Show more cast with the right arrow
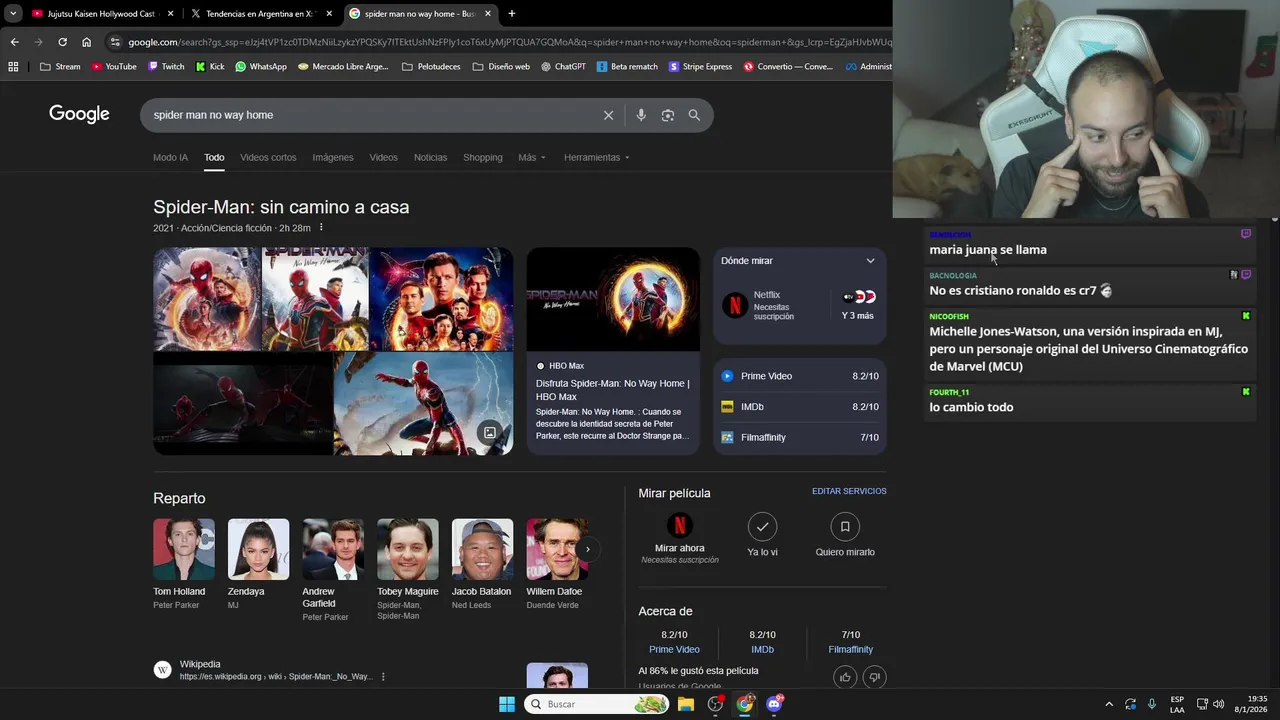The image size is (1280, 720). tap(588, 549)
